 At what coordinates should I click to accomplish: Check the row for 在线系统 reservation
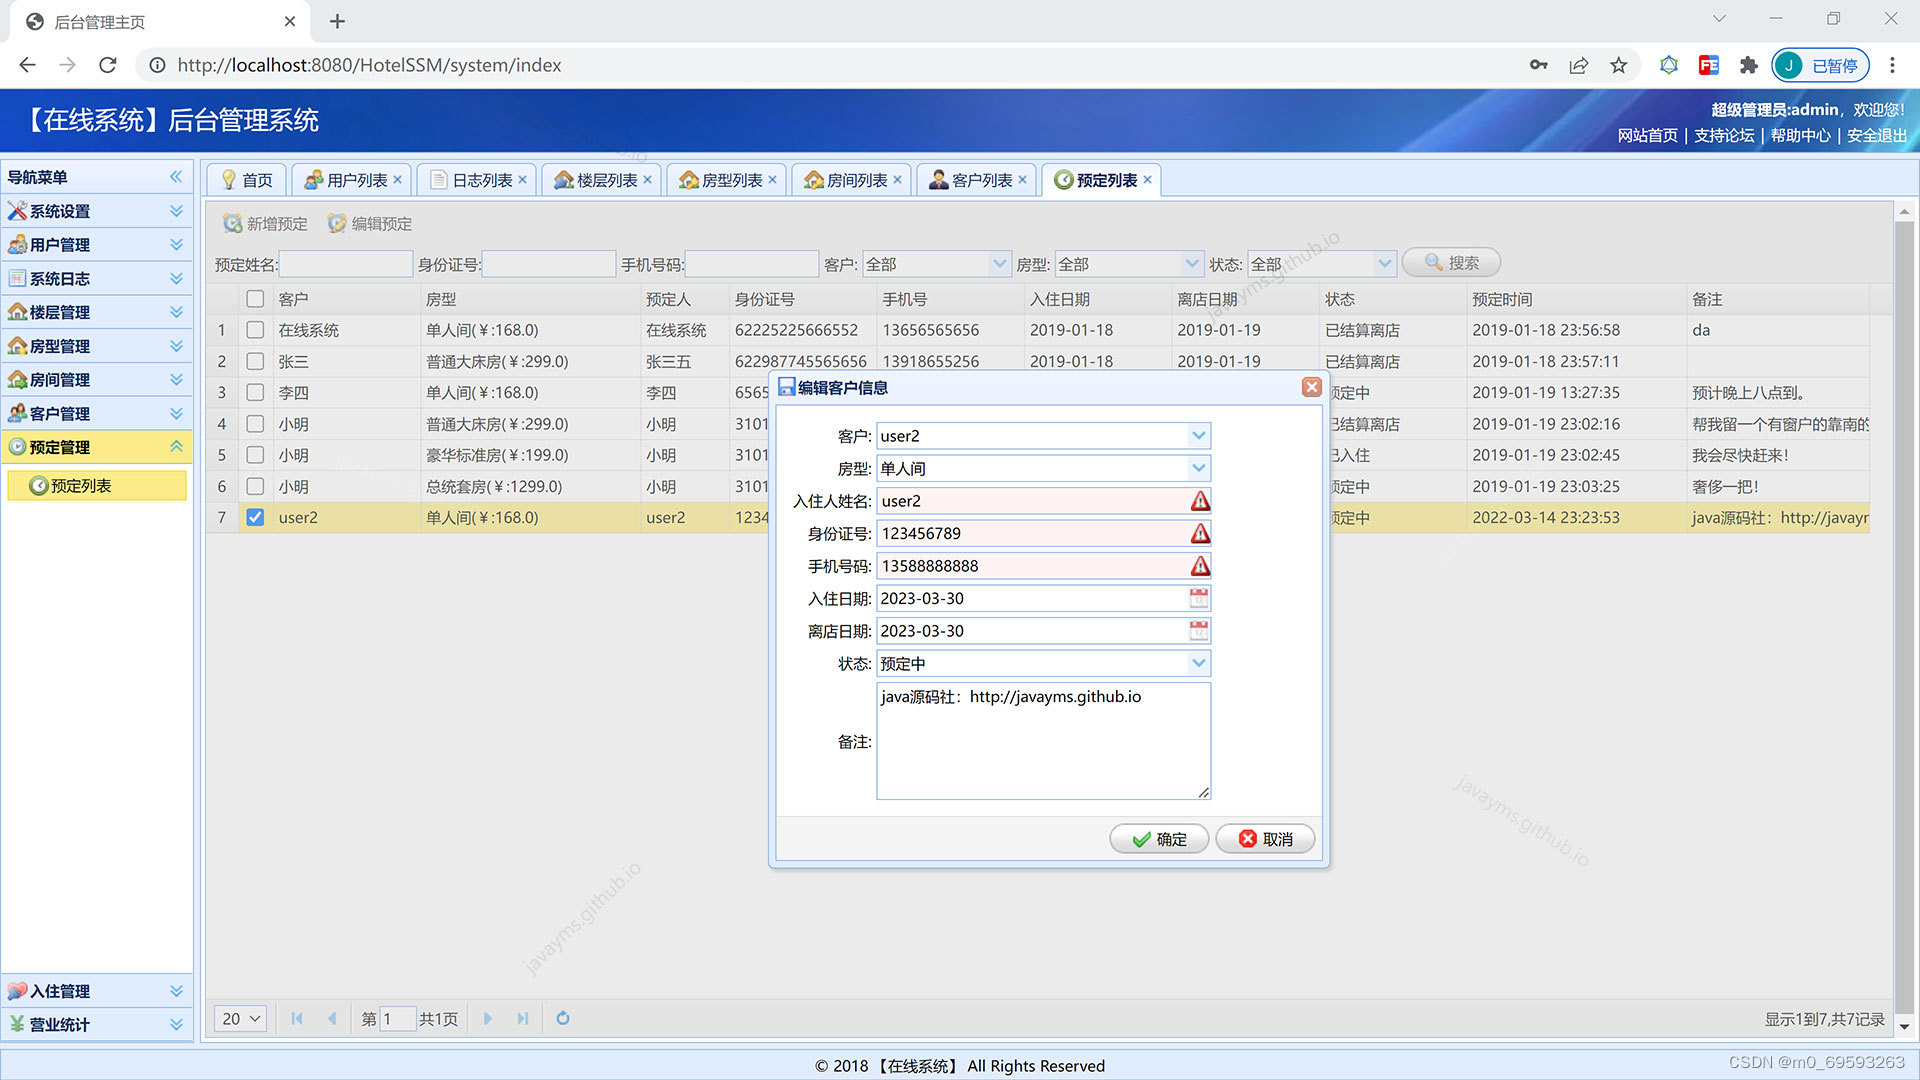(x=255, y=330)
